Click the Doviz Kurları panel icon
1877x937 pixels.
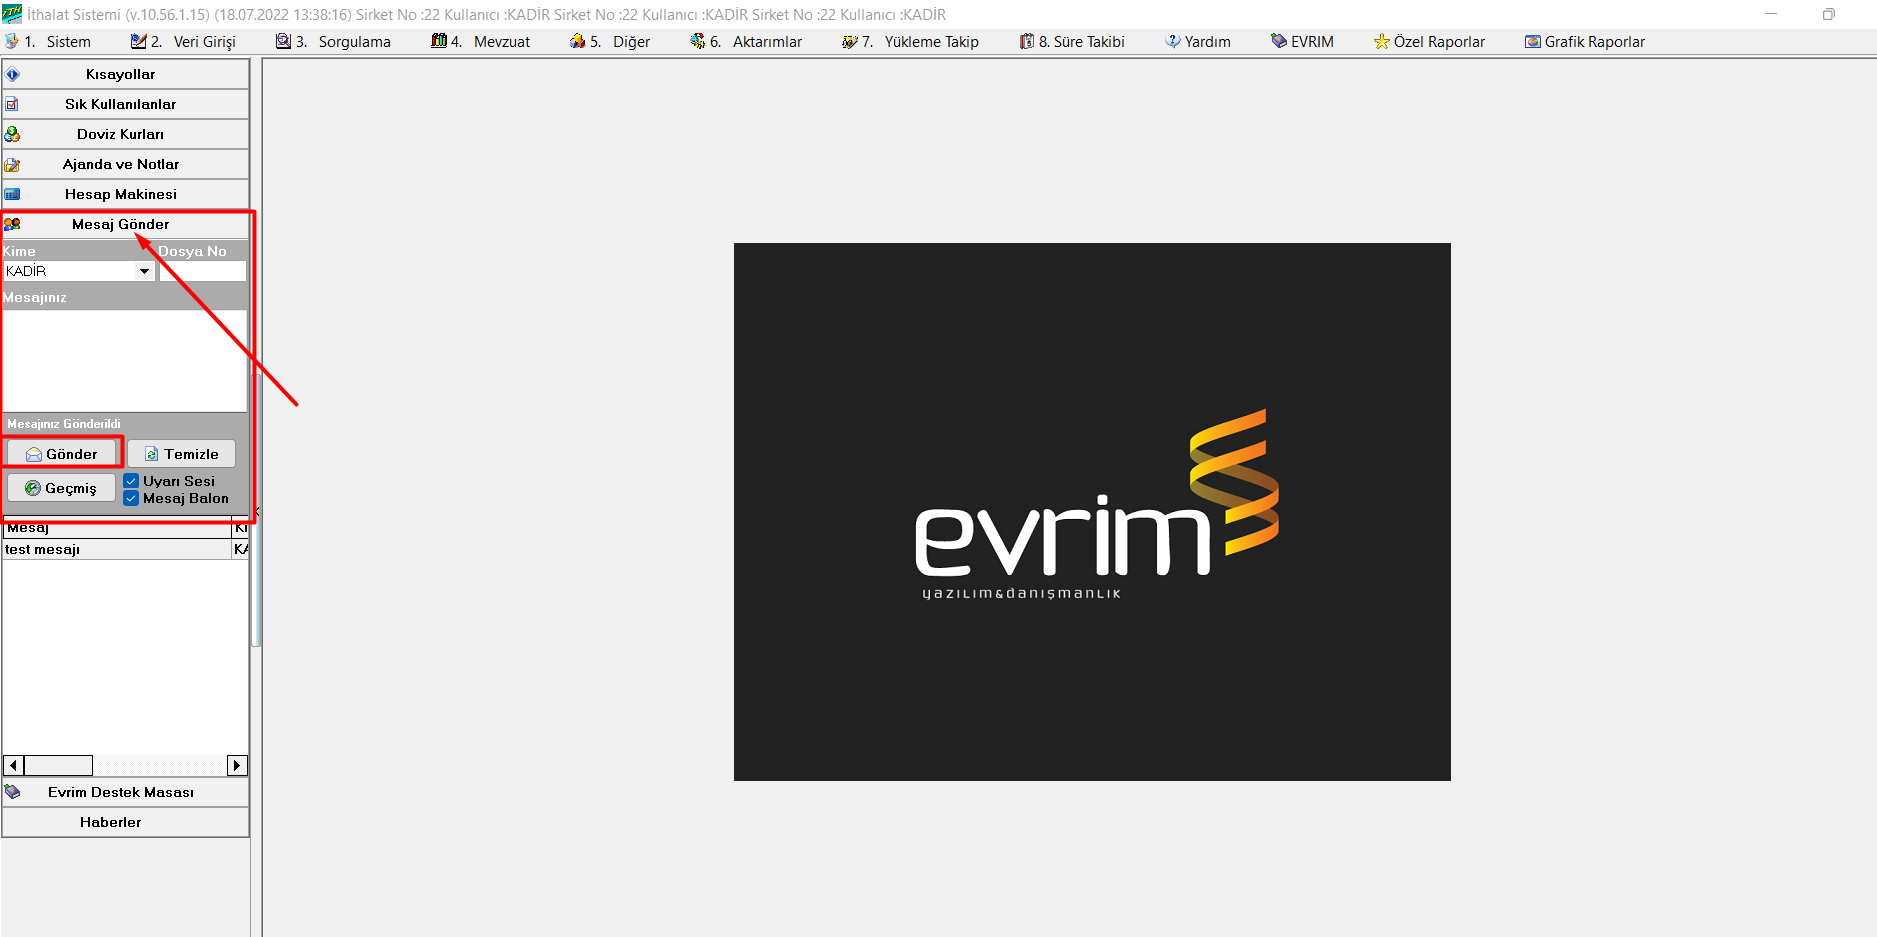(12, 134)
